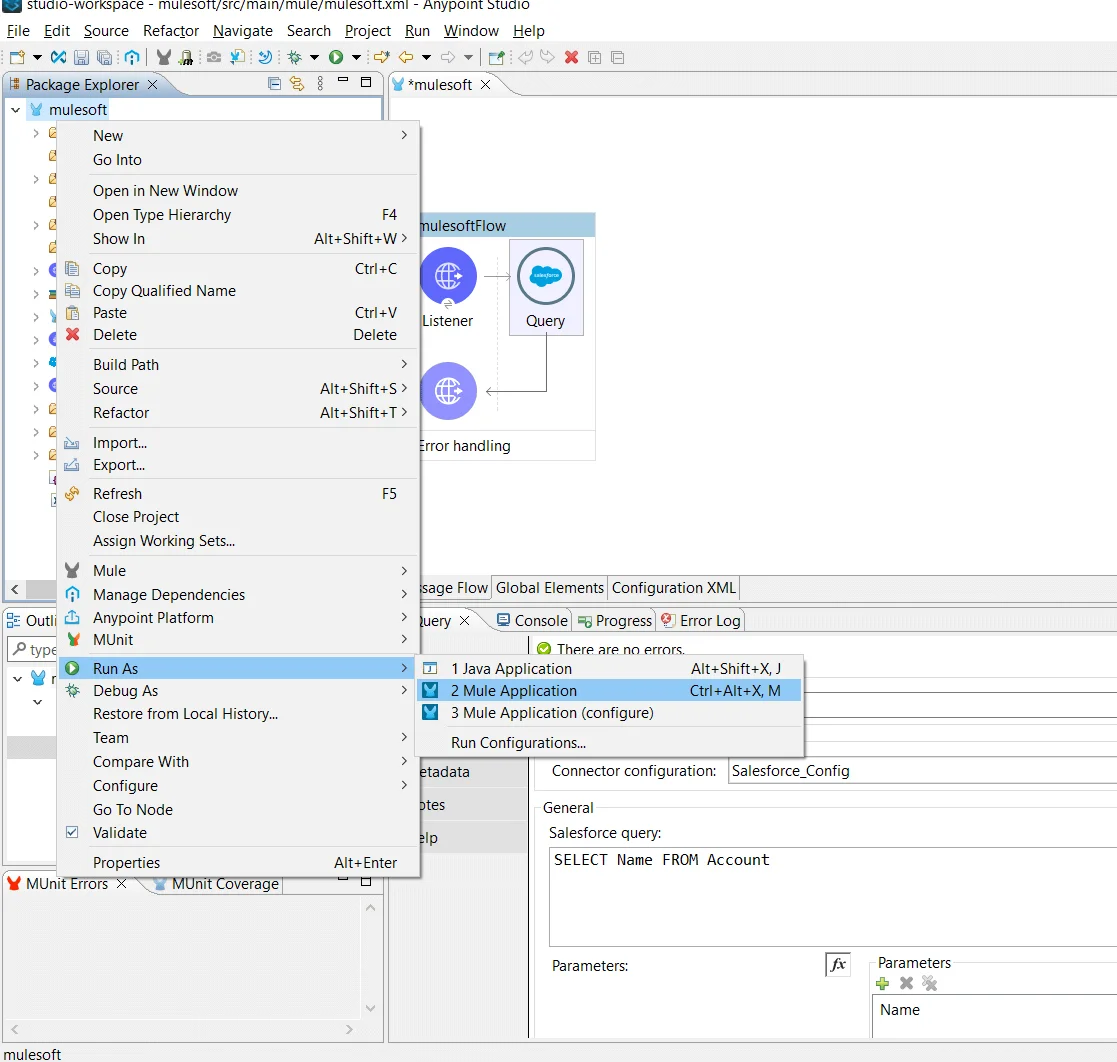Collapse All items in Package Explorer

pos(274,84)
